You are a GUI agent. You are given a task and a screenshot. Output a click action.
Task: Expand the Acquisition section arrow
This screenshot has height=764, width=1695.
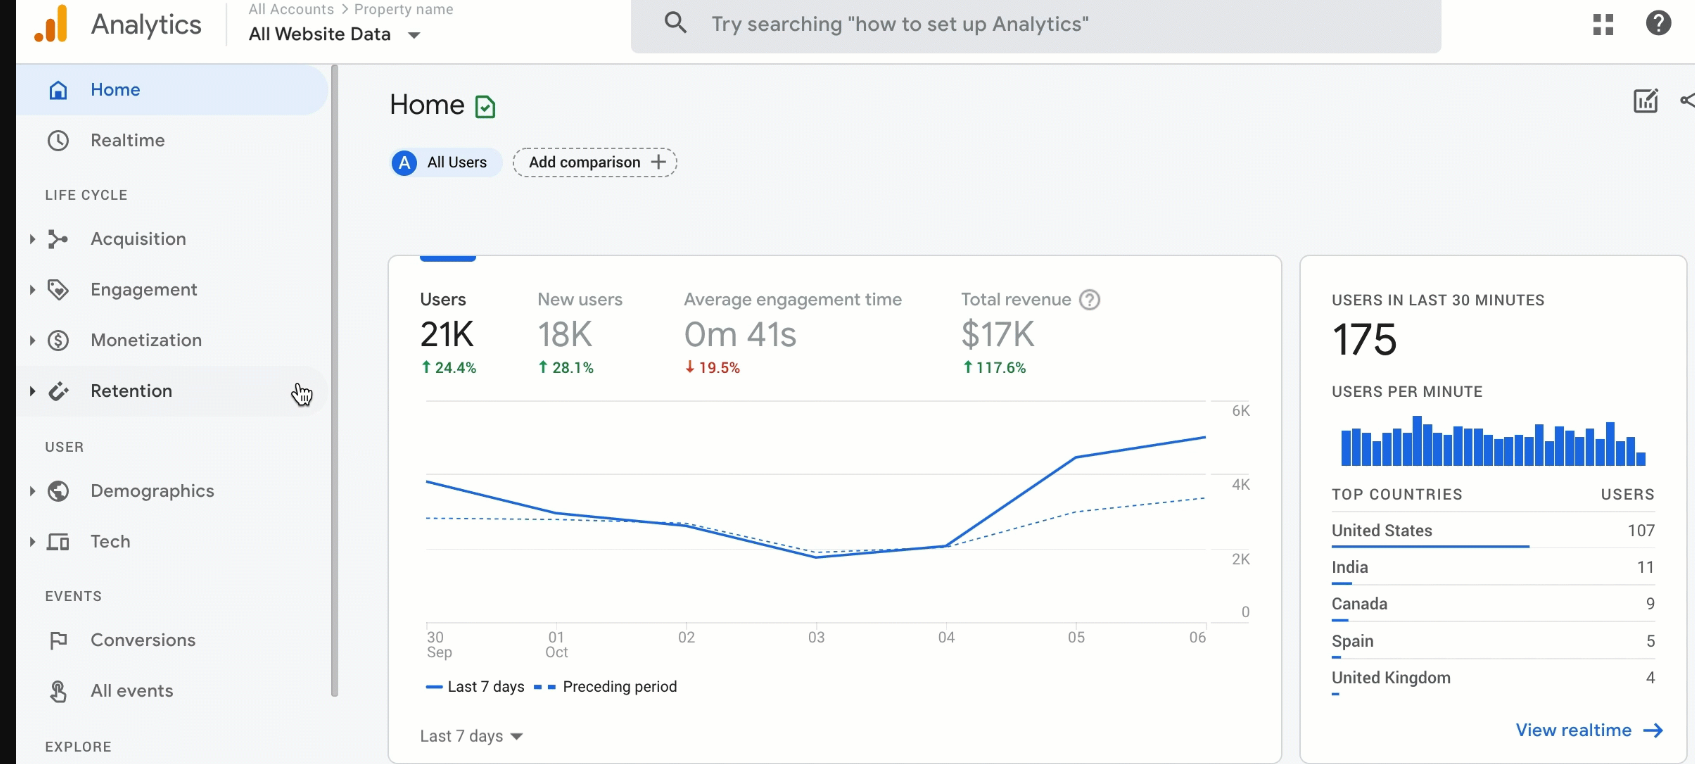[32, 239]
